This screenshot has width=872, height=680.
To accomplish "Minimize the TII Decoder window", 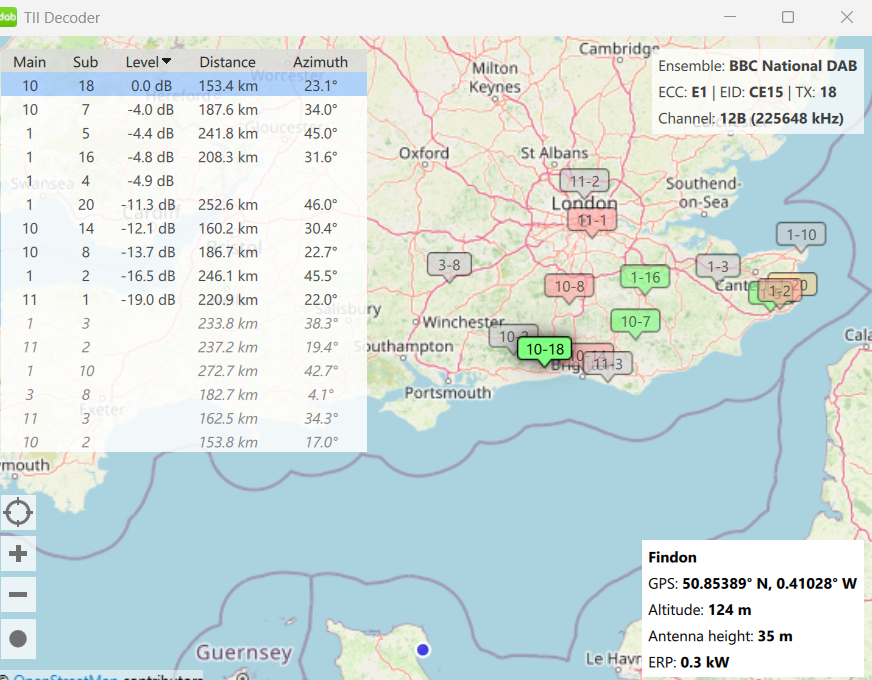I will 730,17.
